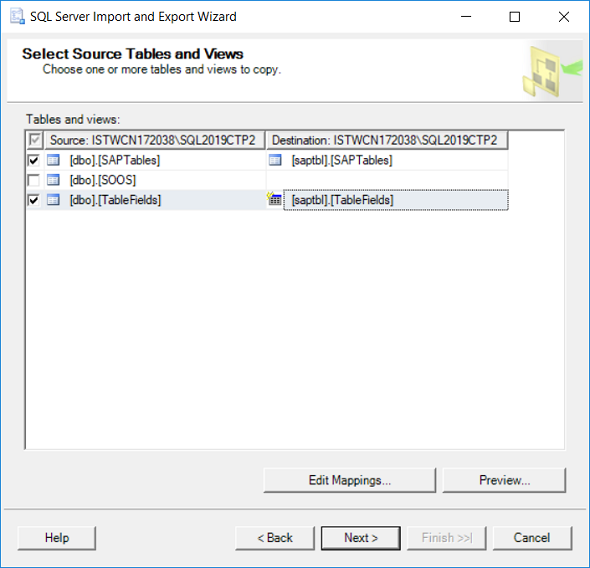Viewport: 590px width, 568px height.
Task: Check the [dbo].[SOOS] checkbox
Action: (x=33, y=181)
